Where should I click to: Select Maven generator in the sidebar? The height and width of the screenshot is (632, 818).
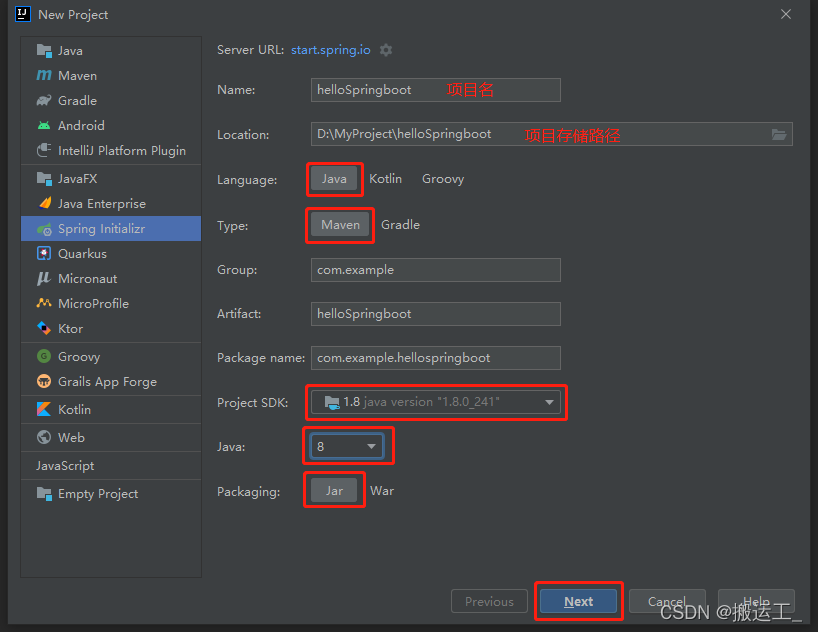click(x=111, y=76)
